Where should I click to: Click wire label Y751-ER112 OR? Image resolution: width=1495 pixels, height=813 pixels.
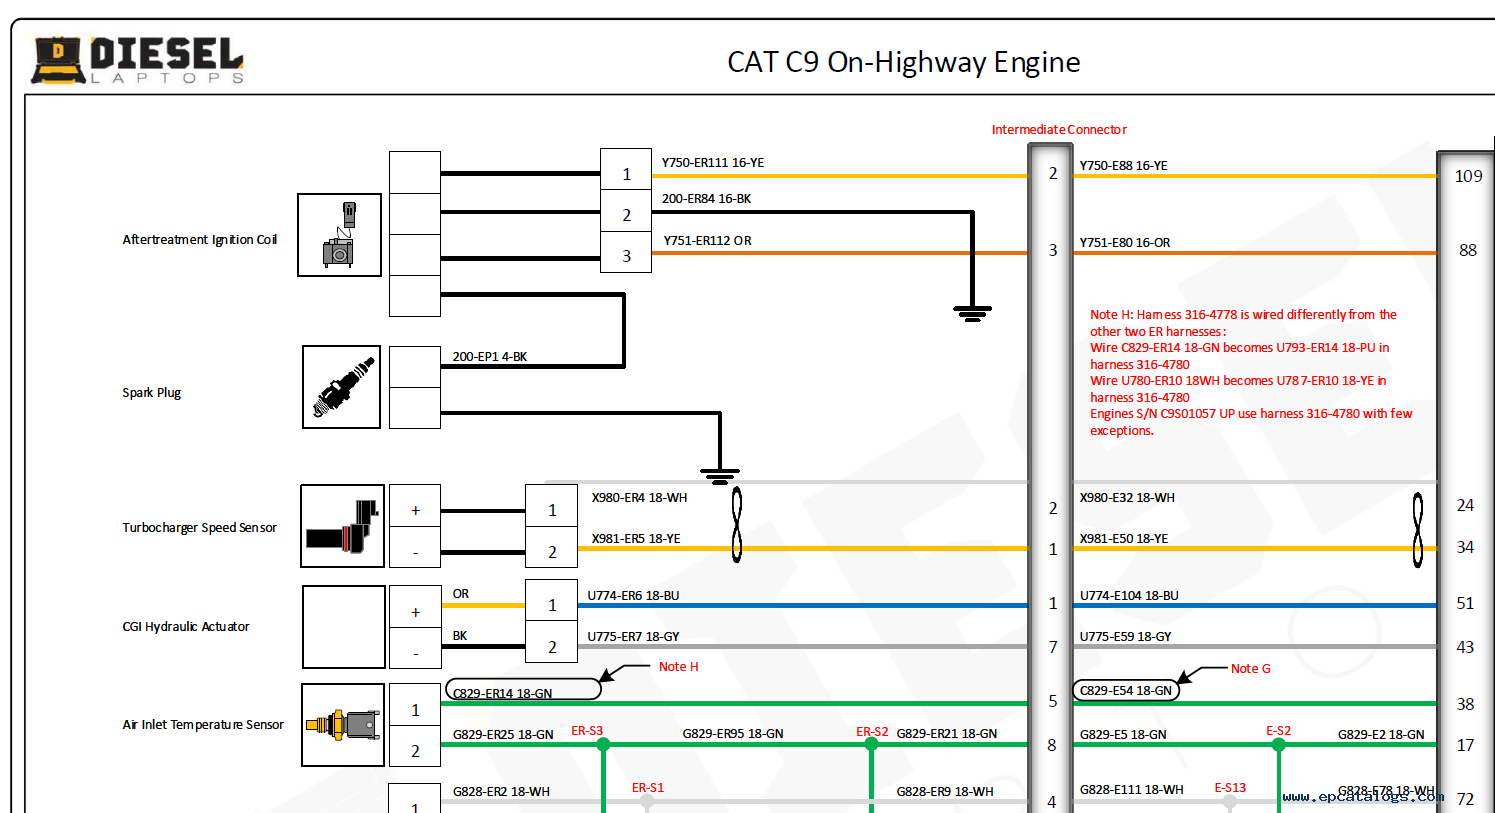click(x=707, y=240)
